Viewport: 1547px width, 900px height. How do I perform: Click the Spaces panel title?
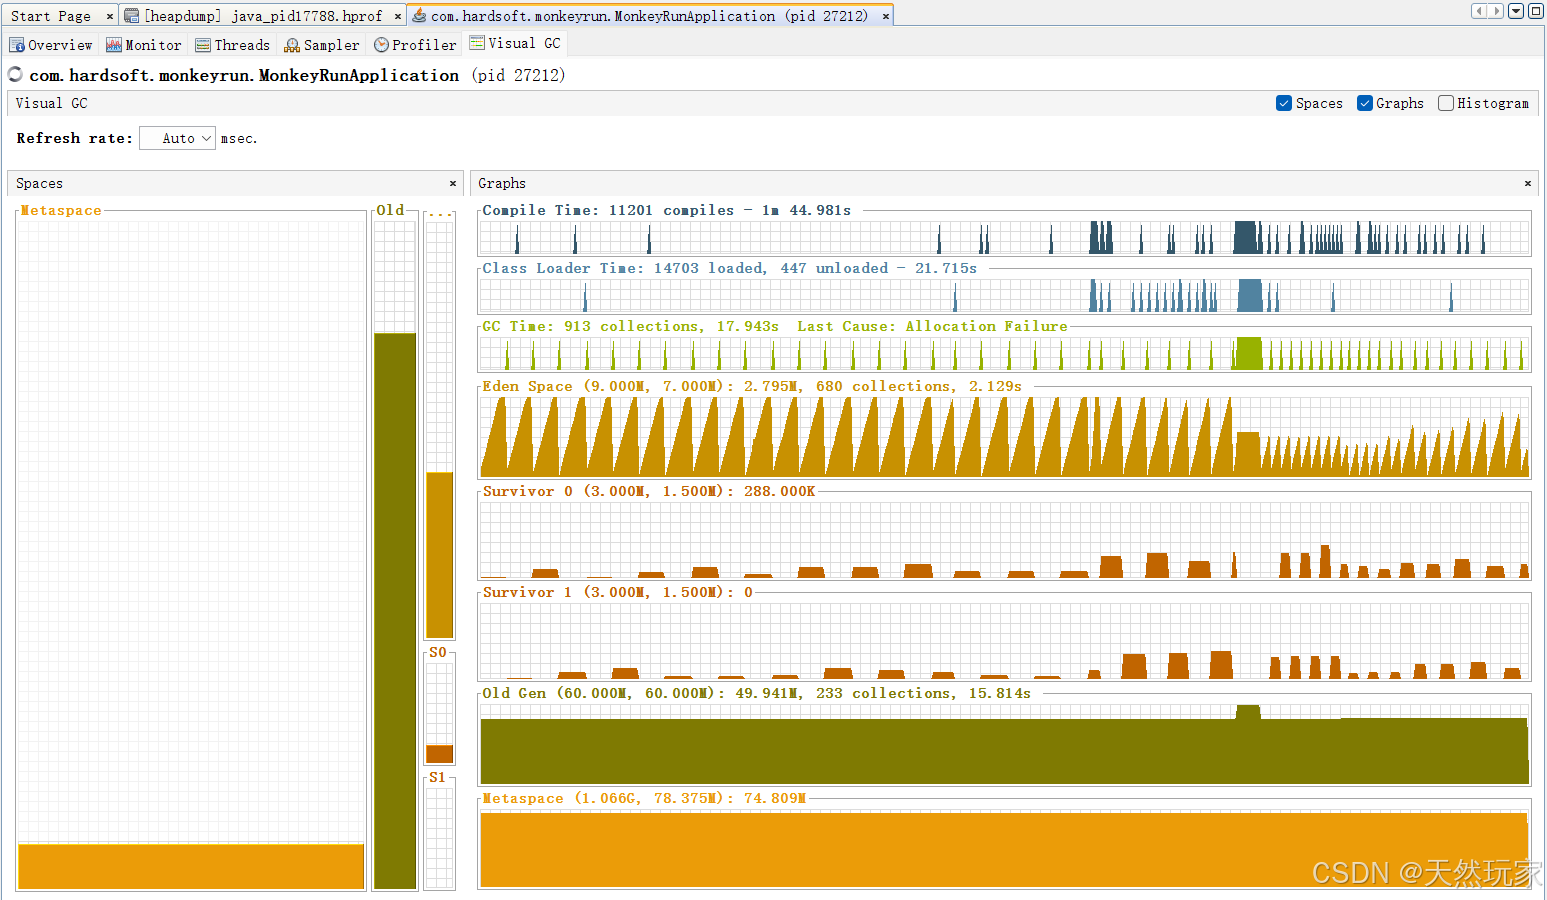coord(39,183)
